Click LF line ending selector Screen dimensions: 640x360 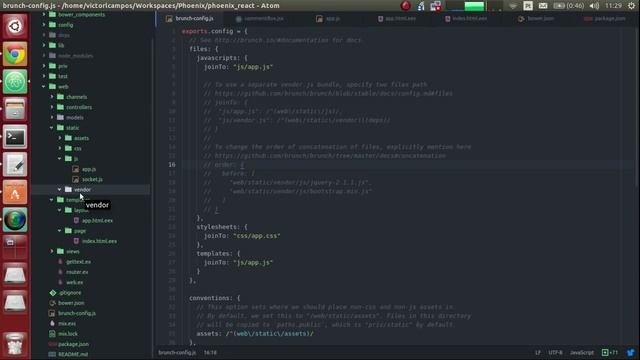pyautogui.click(x=538, y=352)
